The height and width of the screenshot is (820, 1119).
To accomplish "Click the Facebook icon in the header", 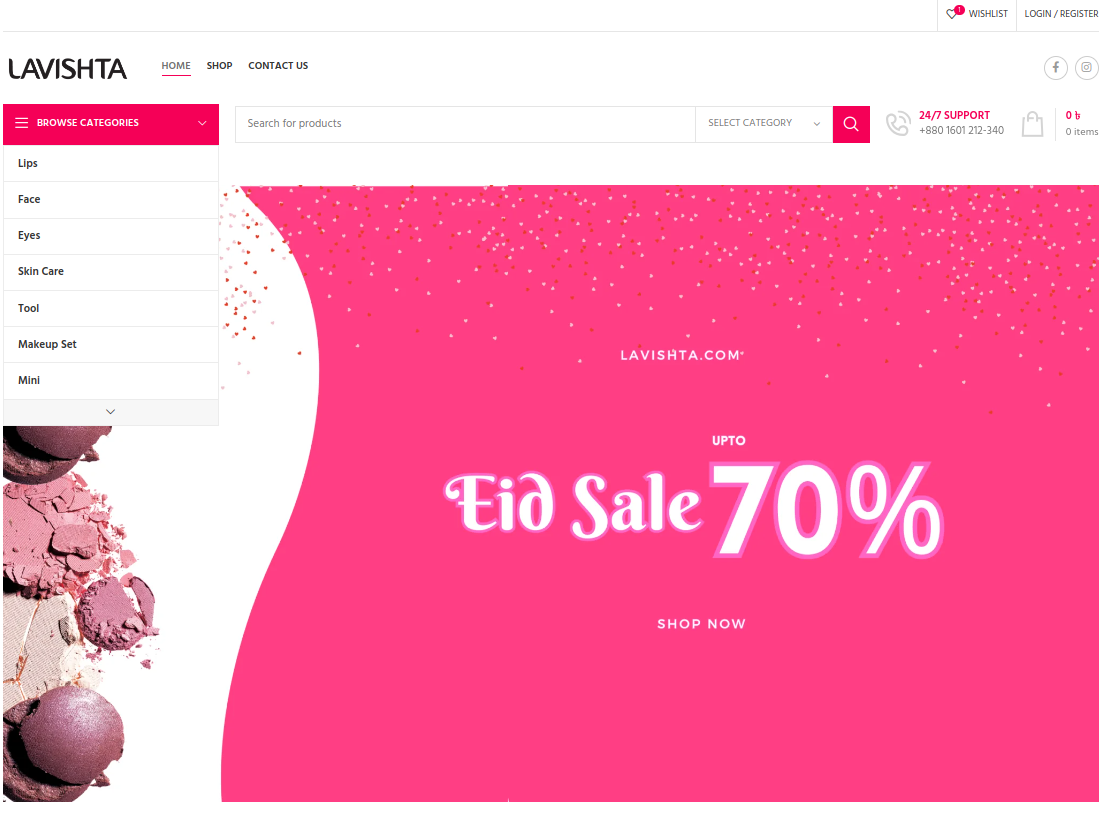I will pyautogui.click(x=1055, y=68).
